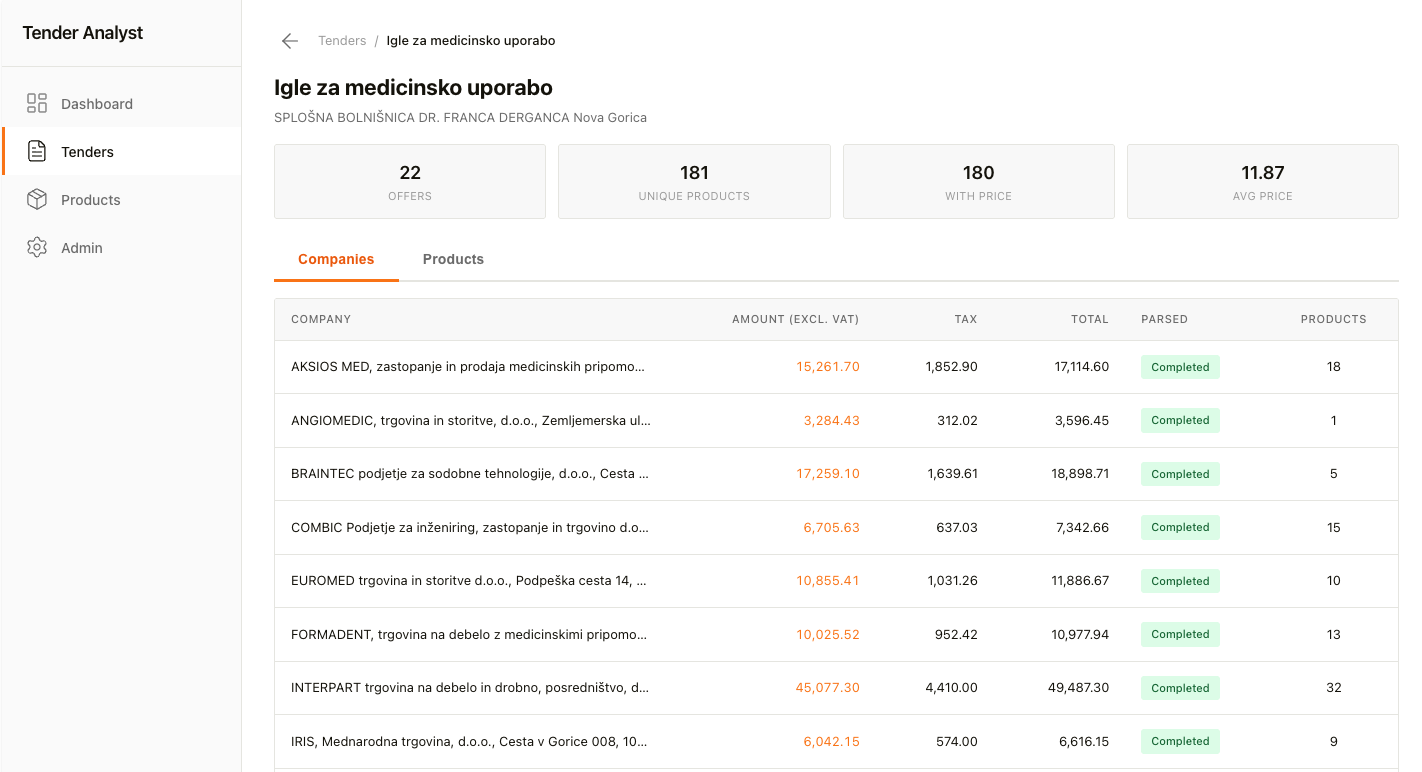Click the Completed badge for EUROMED
Screen dimensions: 1422x772
click(1180, 581)
